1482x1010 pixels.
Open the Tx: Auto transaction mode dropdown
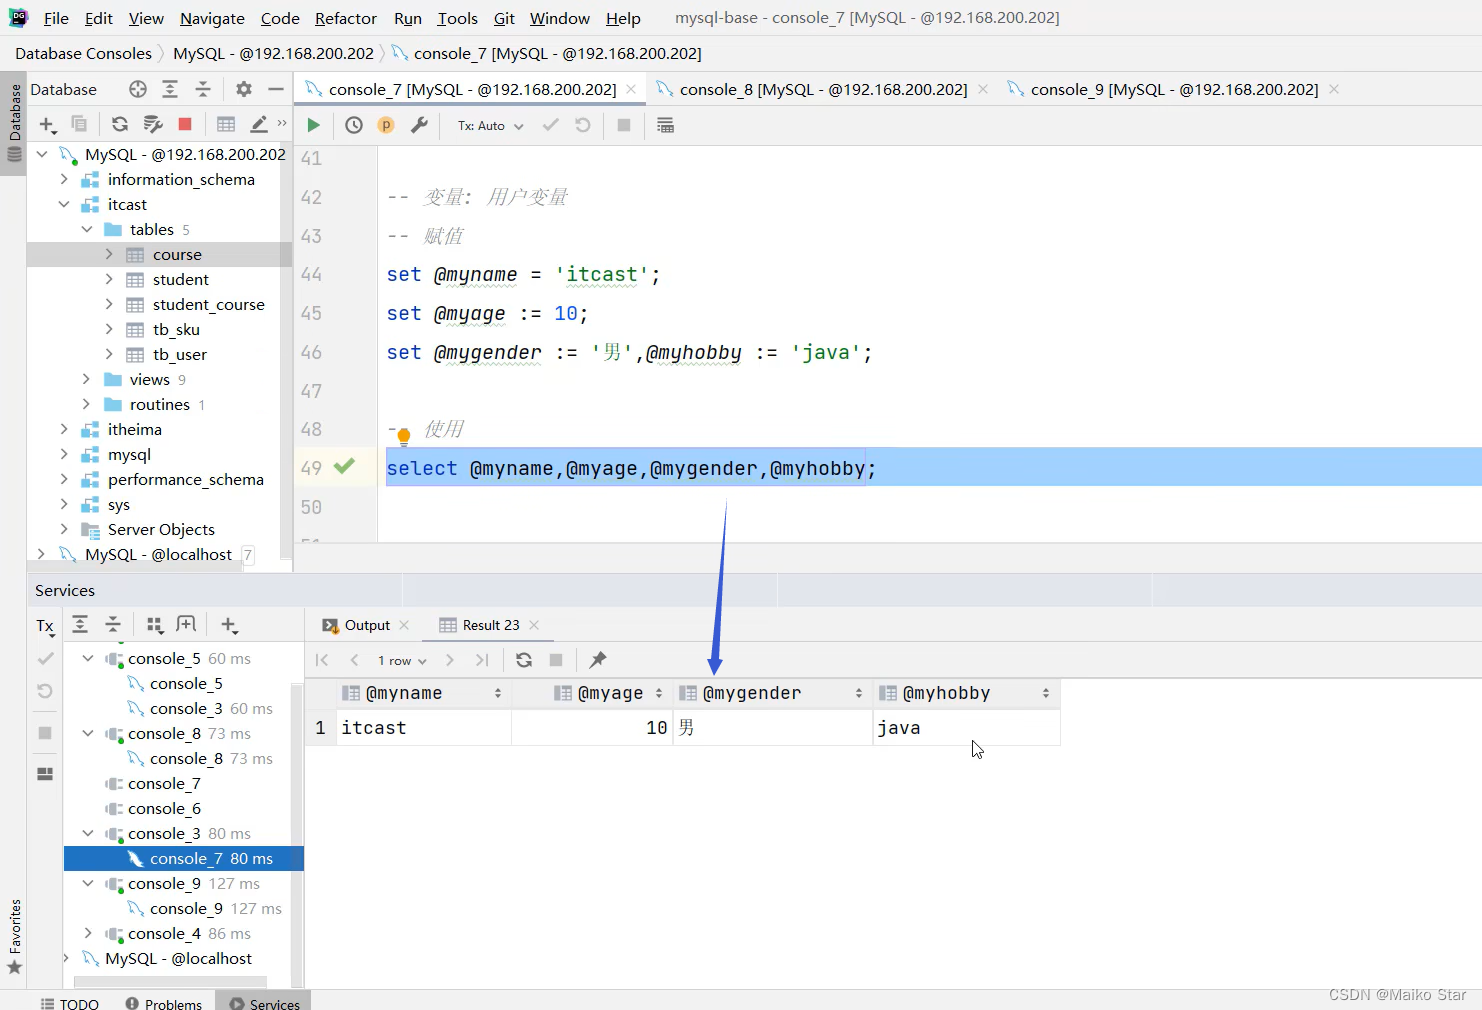490,126
